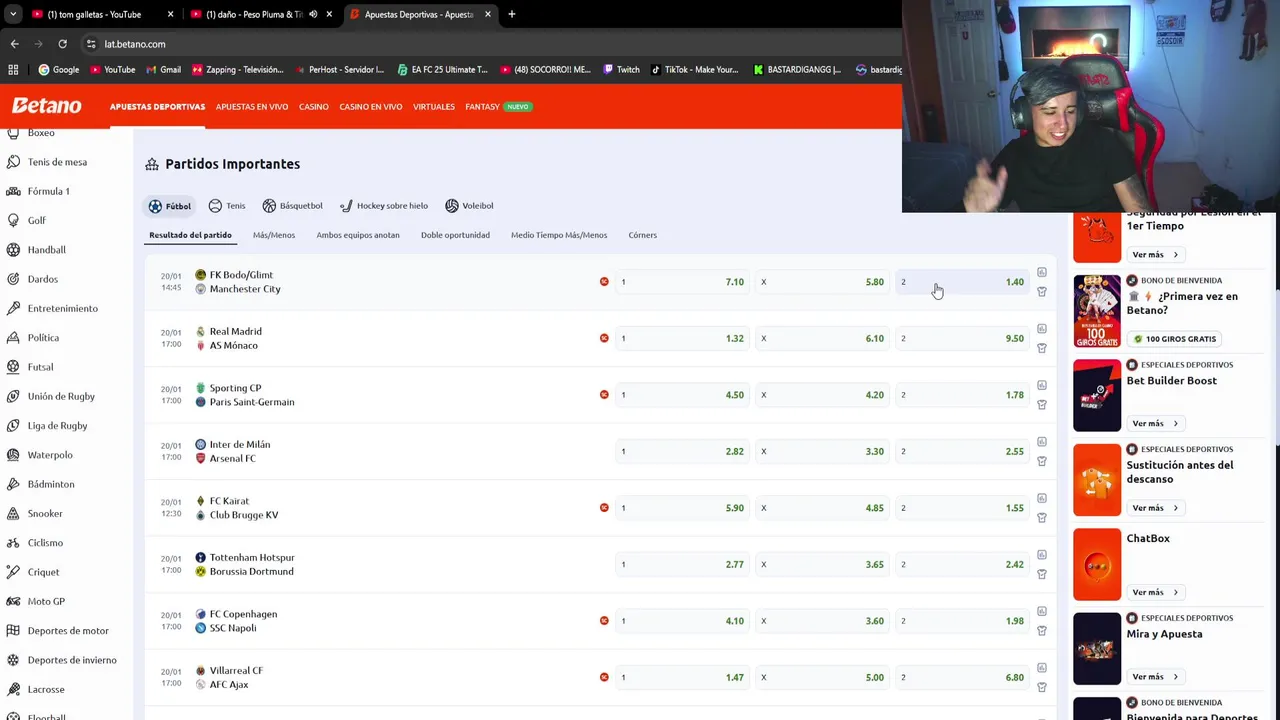Open Apuestas en Vivo menu
The height and width of the screenshot is (720, 1280).
(252, 107)
